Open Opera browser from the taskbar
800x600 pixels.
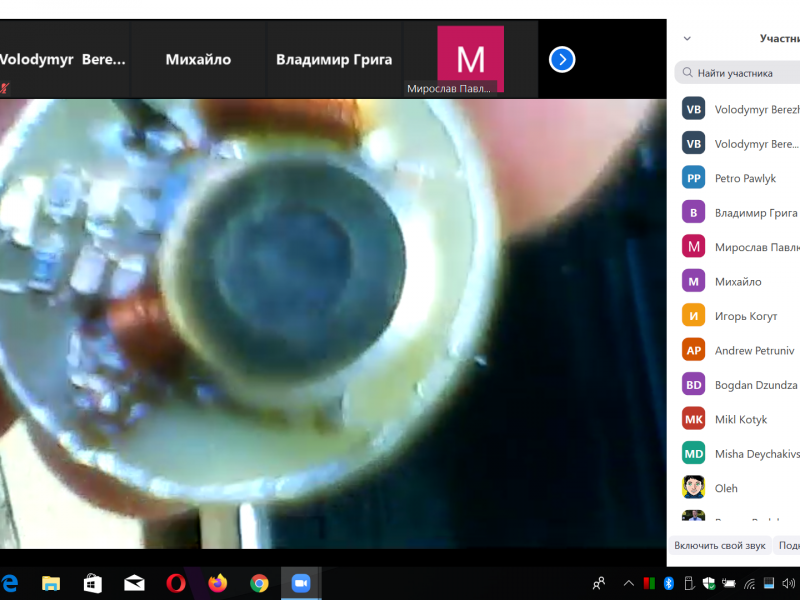[x=176, y=583]
